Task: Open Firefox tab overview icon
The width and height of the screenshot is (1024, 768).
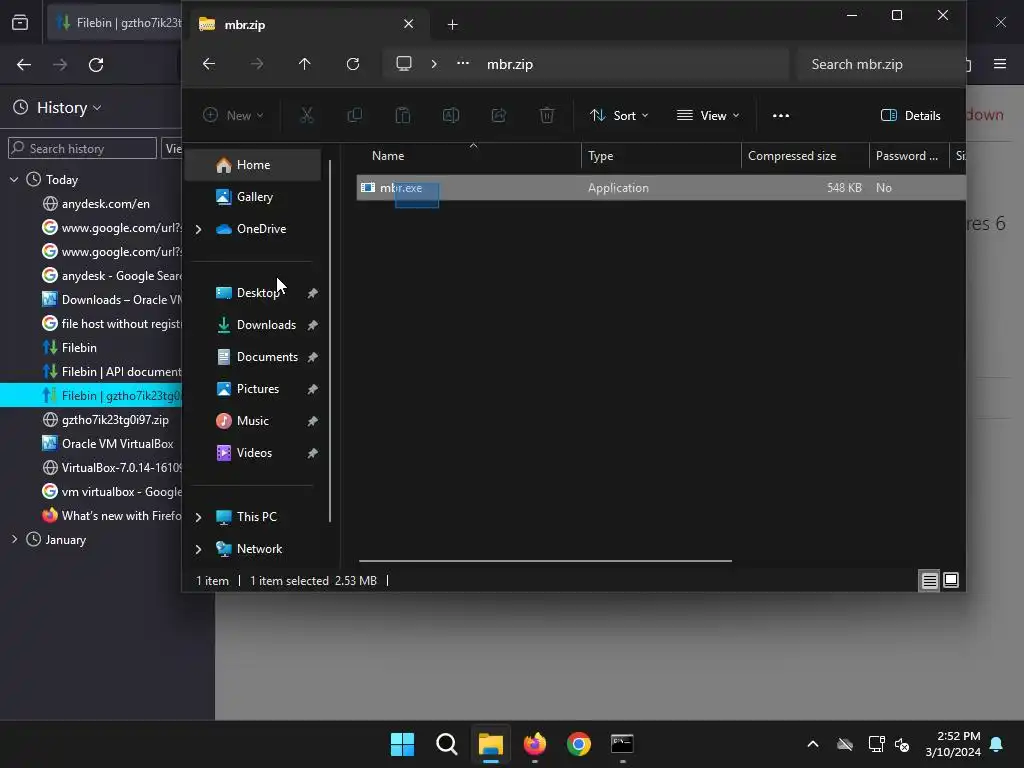Action: coord(20,23)
